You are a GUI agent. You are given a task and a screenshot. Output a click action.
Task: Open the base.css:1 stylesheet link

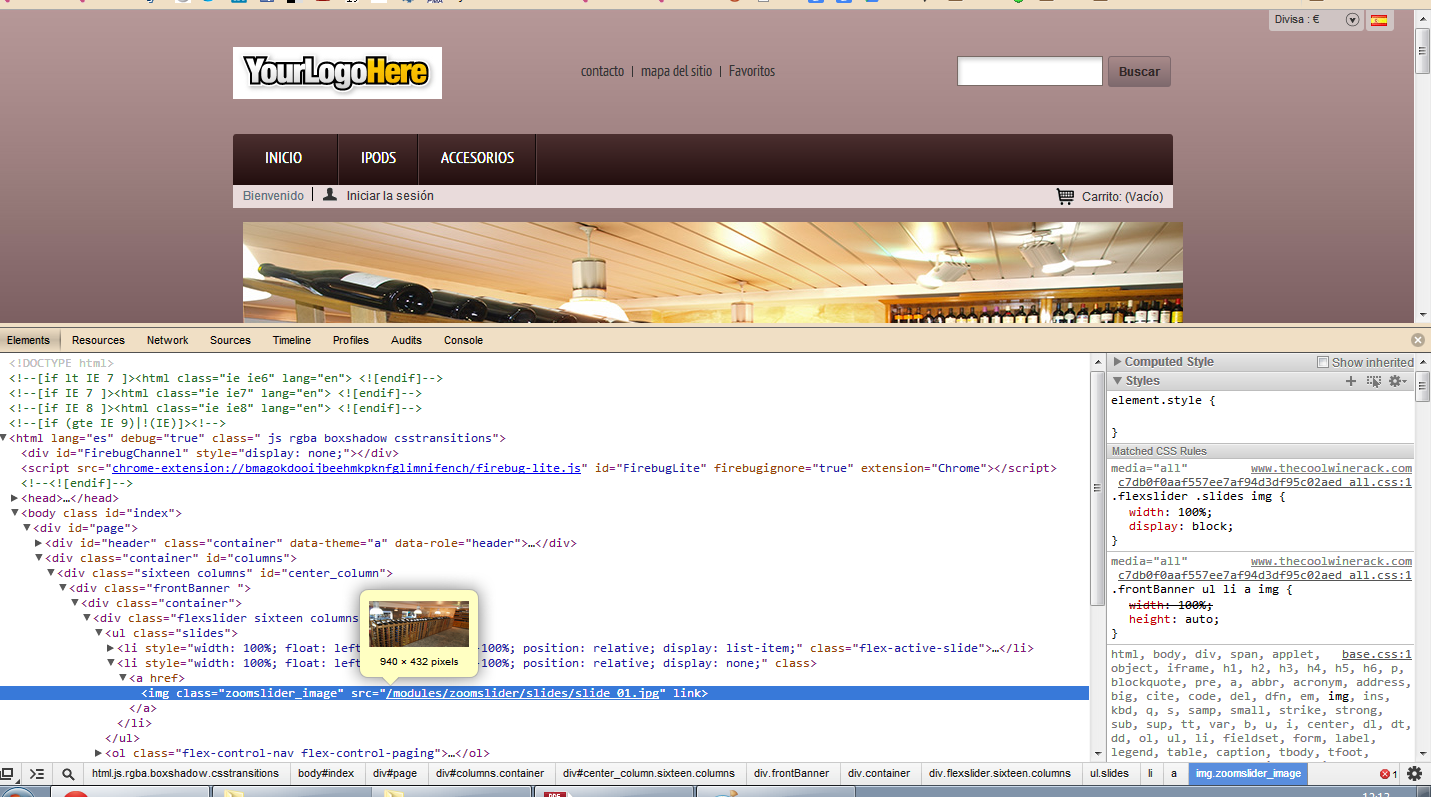point(1377,654)
